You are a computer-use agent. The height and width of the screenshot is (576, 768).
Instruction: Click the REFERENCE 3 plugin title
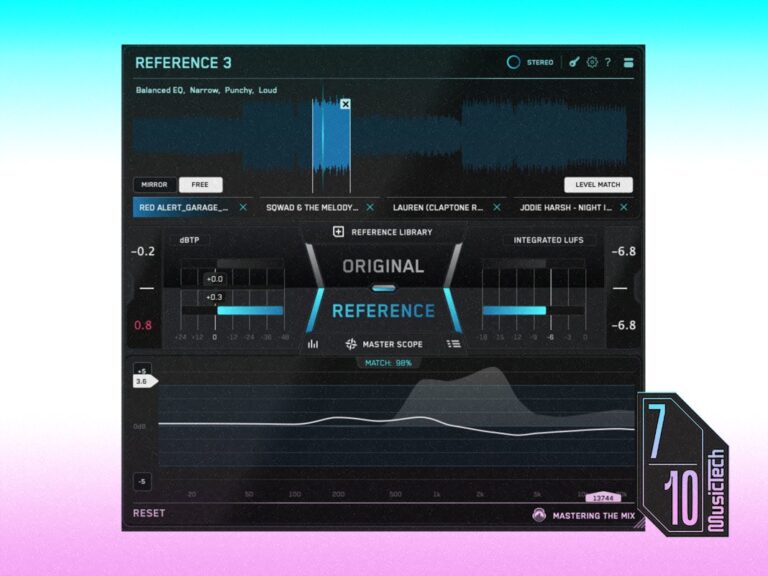(x=183, y=63)
